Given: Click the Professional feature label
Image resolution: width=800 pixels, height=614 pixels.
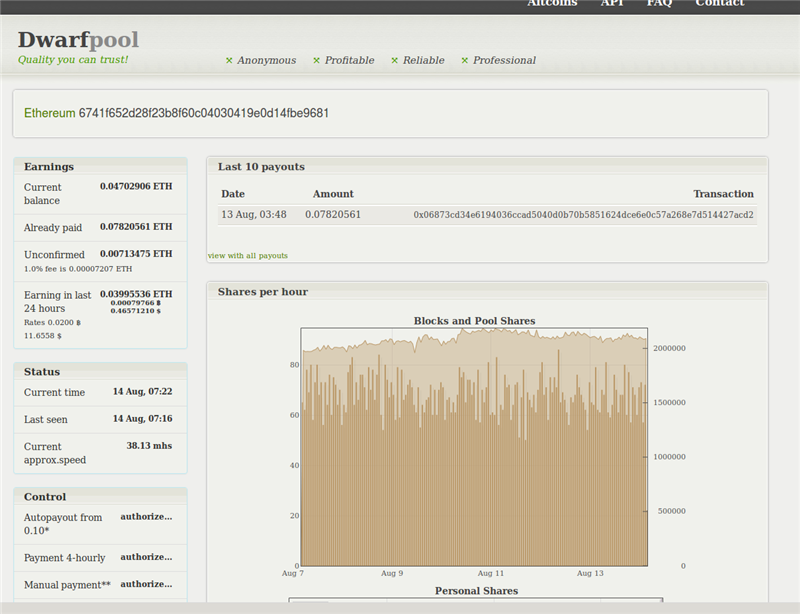Looking at the screenshot, I should (x=504, y=60).
